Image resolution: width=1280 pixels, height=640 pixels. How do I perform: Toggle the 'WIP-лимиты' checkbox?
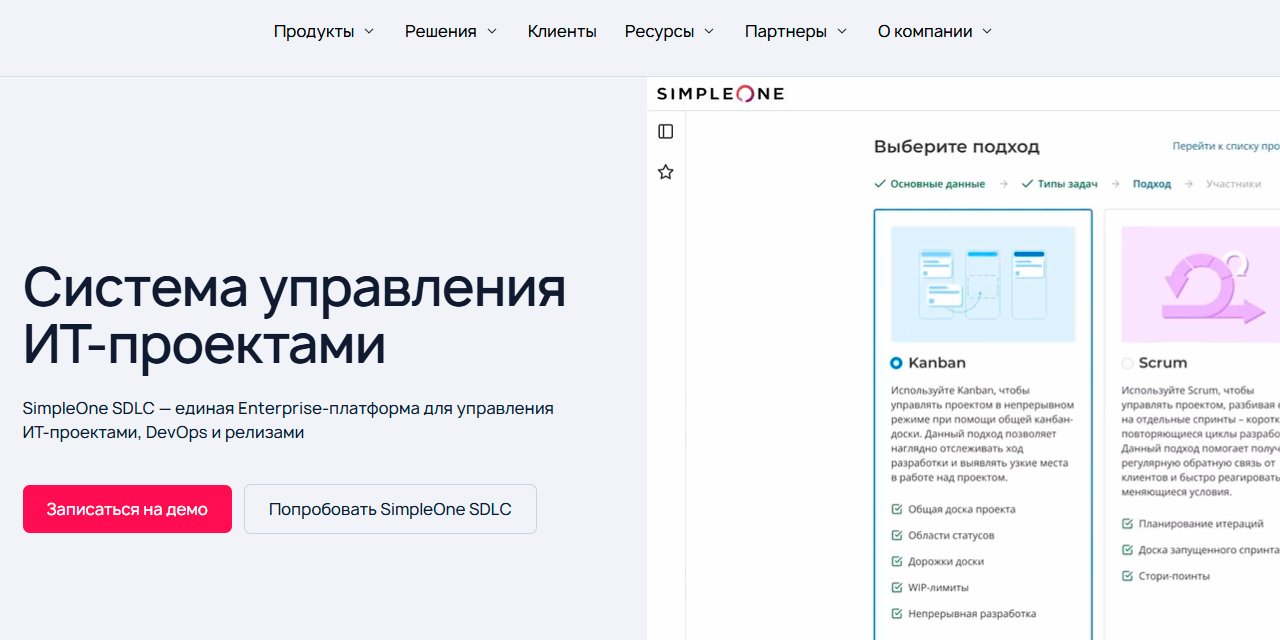897,587
